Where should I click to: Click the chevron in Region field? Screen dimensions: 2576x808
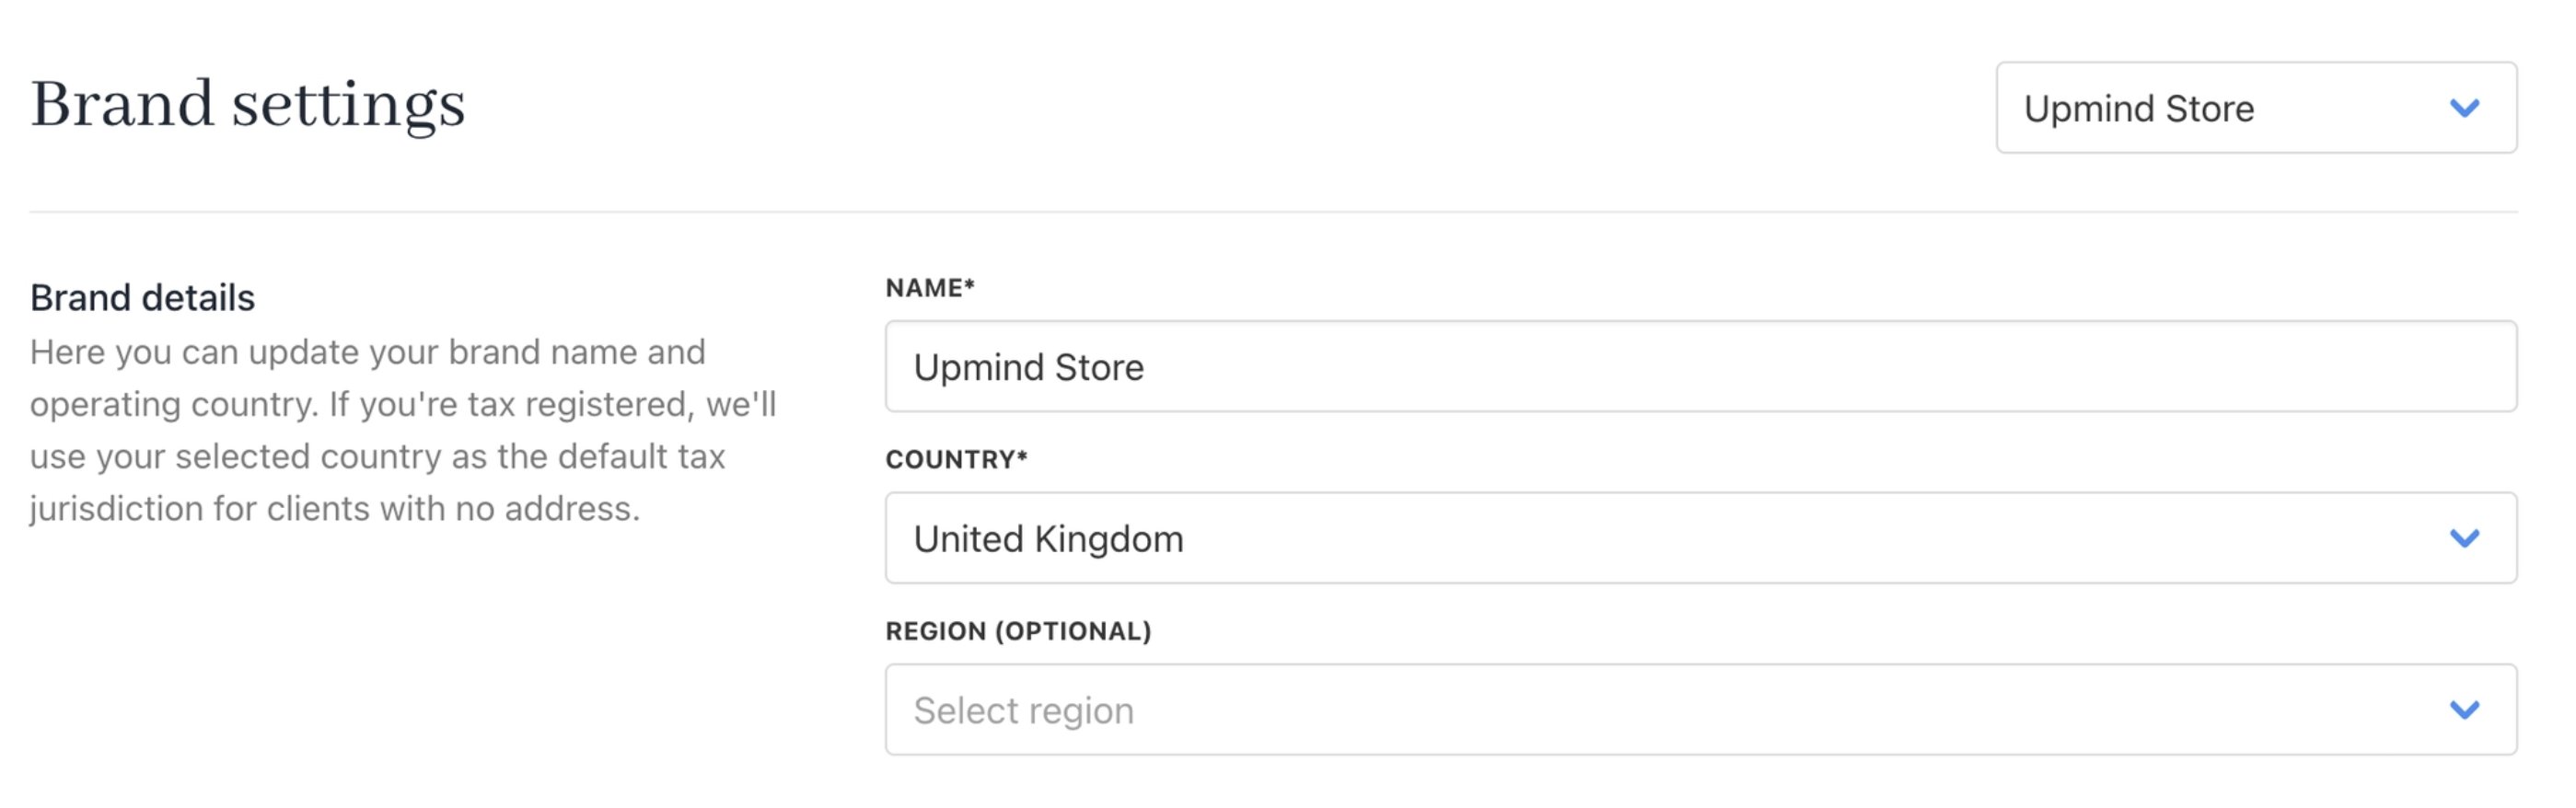tap(2464, 710)
